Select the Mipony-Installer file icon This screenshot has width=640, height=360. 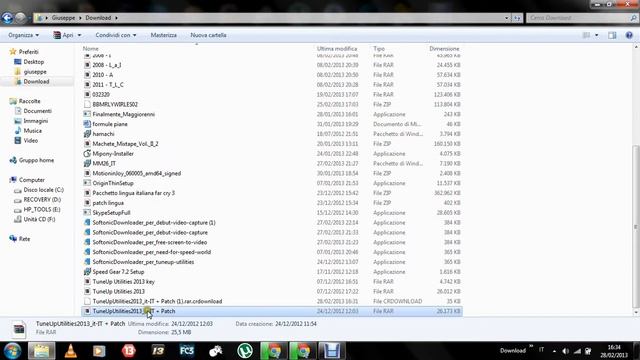(x=87, y=153)
